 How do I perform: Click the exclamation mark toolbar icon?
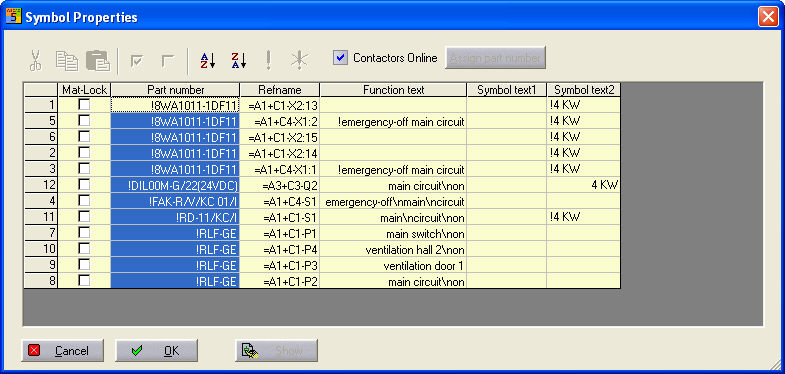click(x=269, y=60)
